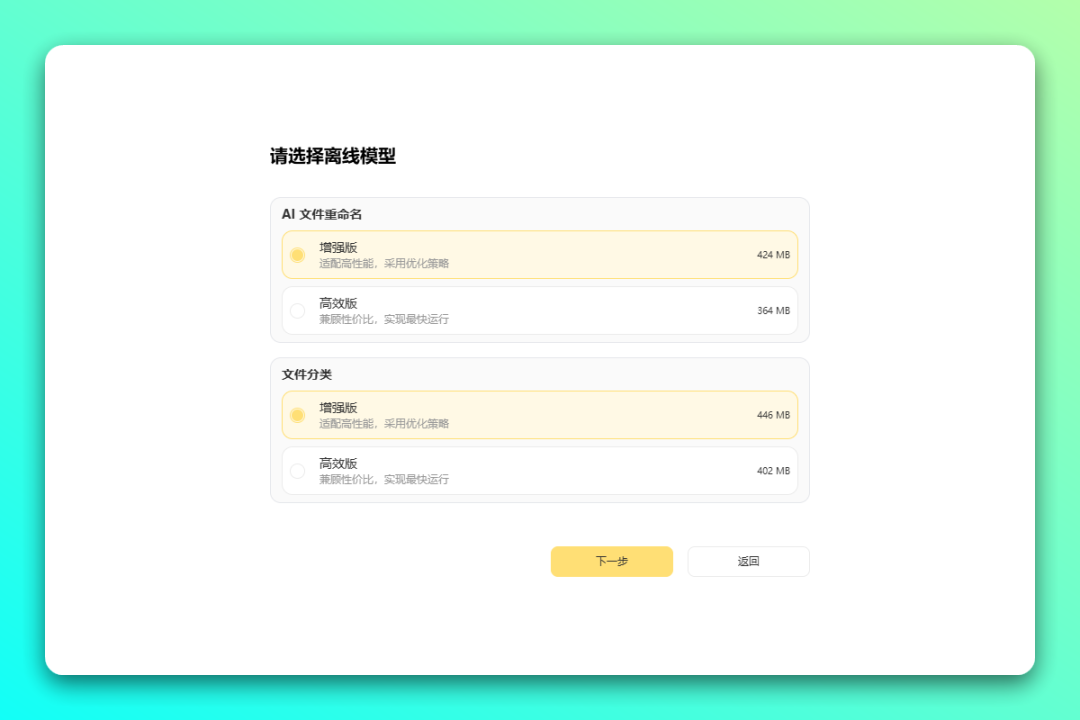Click the AI 文件重命名 section heading
The image size is (1080, 720).
[321, 214]
